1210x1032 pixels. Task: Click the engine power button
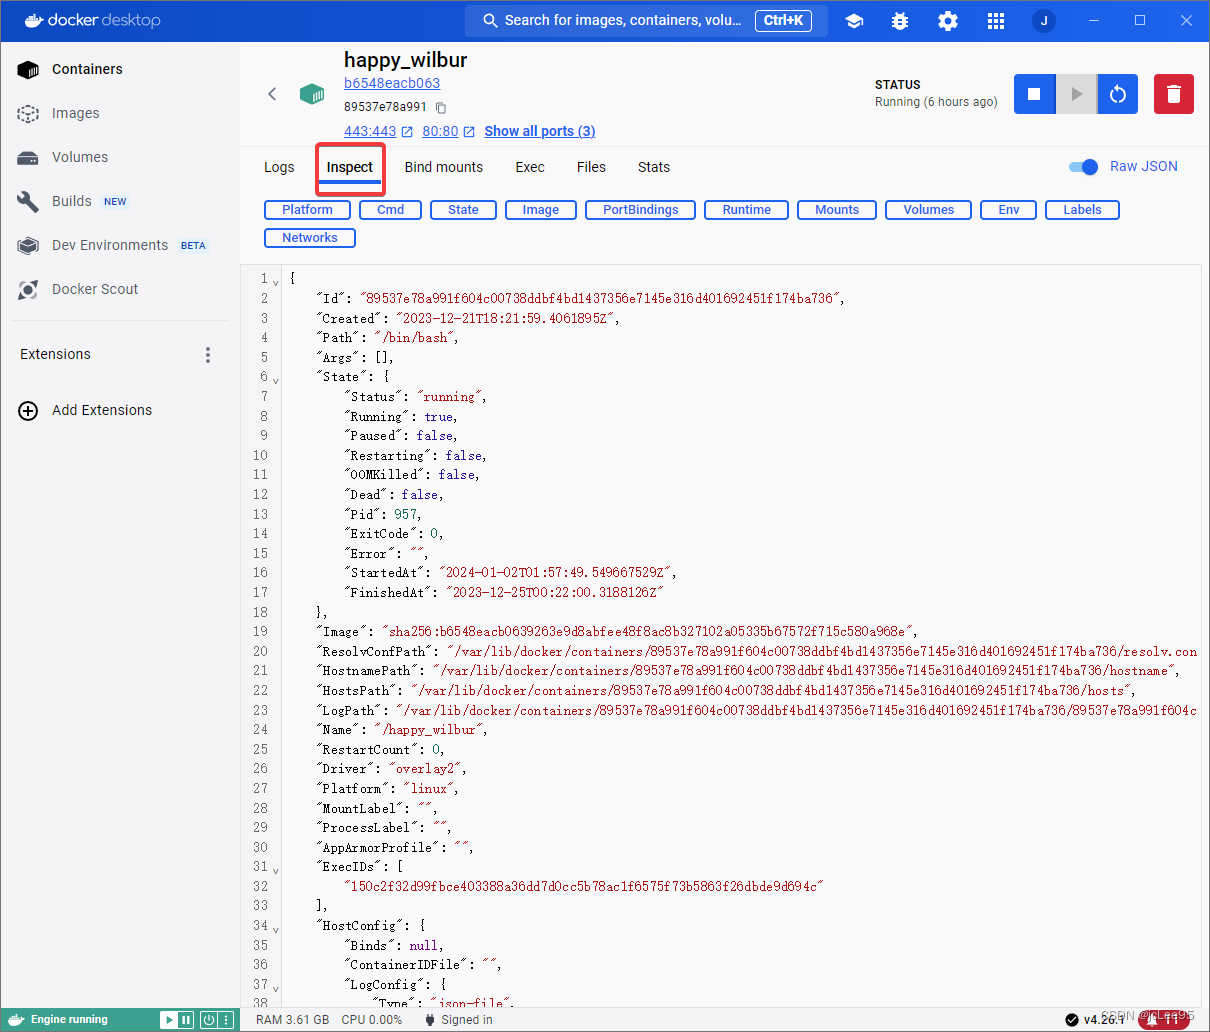tap(209, 1020)
